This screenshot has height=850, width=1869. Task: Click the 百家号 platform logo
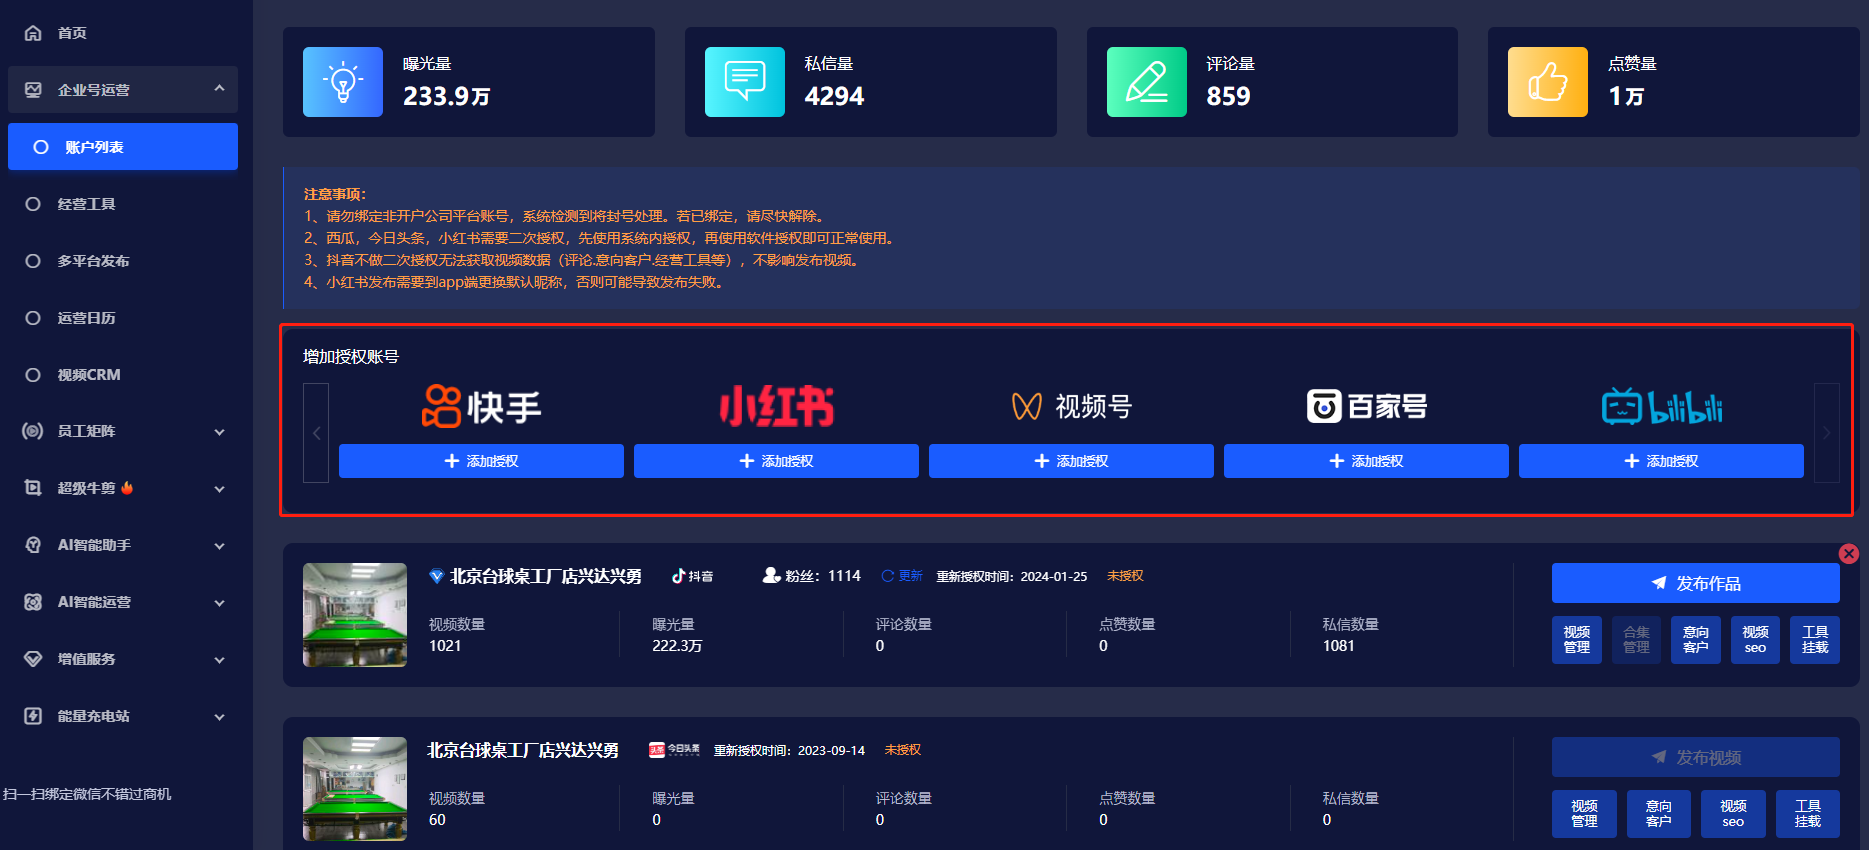pyautogui.click(x=1367, y=406)
